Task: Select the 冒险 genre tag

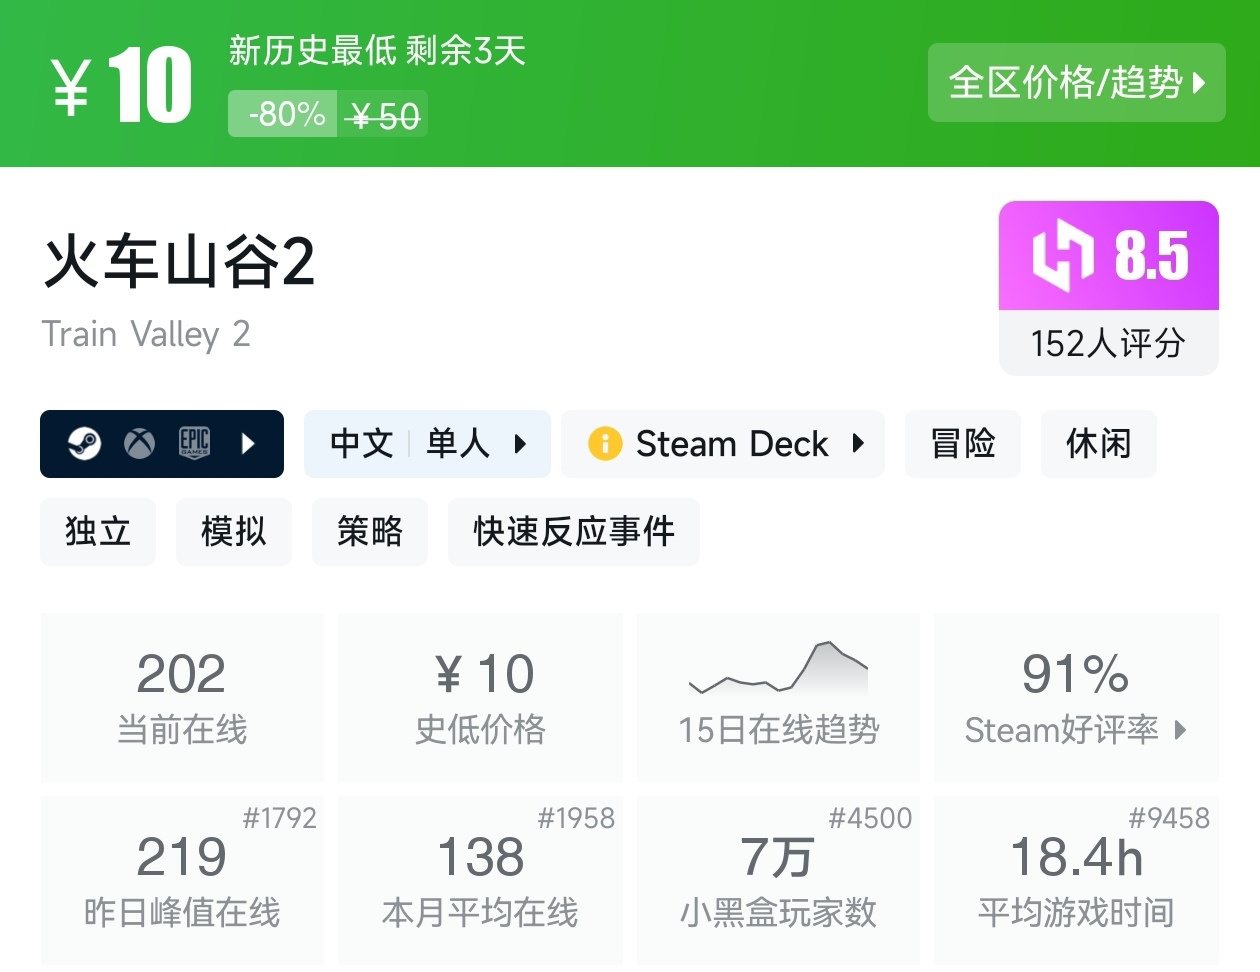Action: pos(962,443)
